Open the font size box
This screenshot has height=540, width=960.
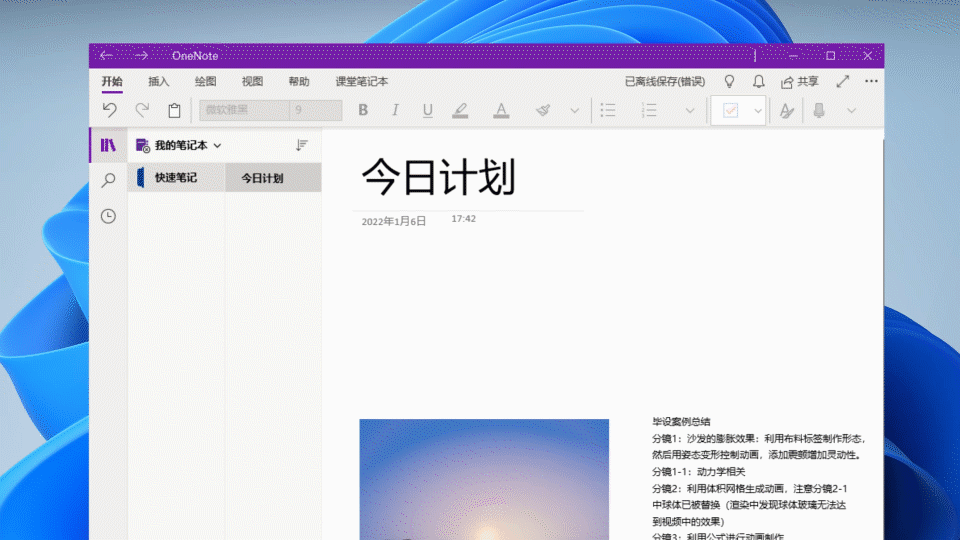316,110
